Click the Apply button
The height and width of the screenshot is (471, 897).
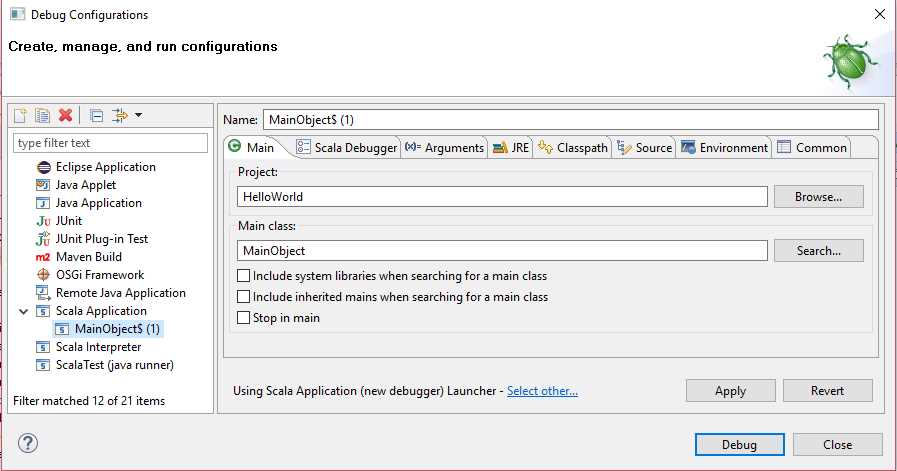(731, 391)
